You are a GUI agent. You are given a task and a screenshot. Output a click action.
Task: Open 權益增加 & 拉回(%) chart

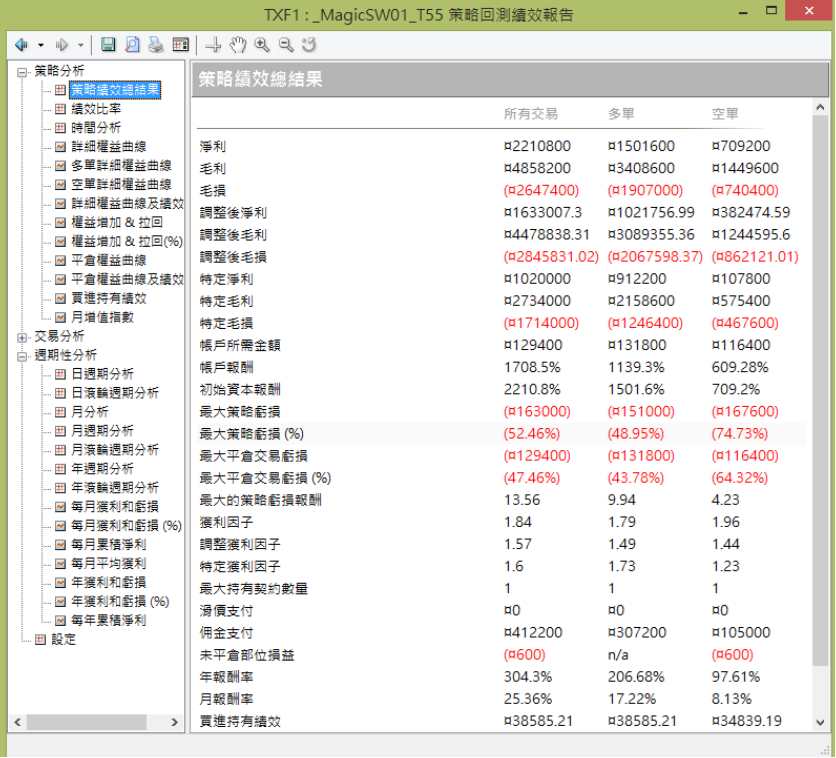coord(127,241)
